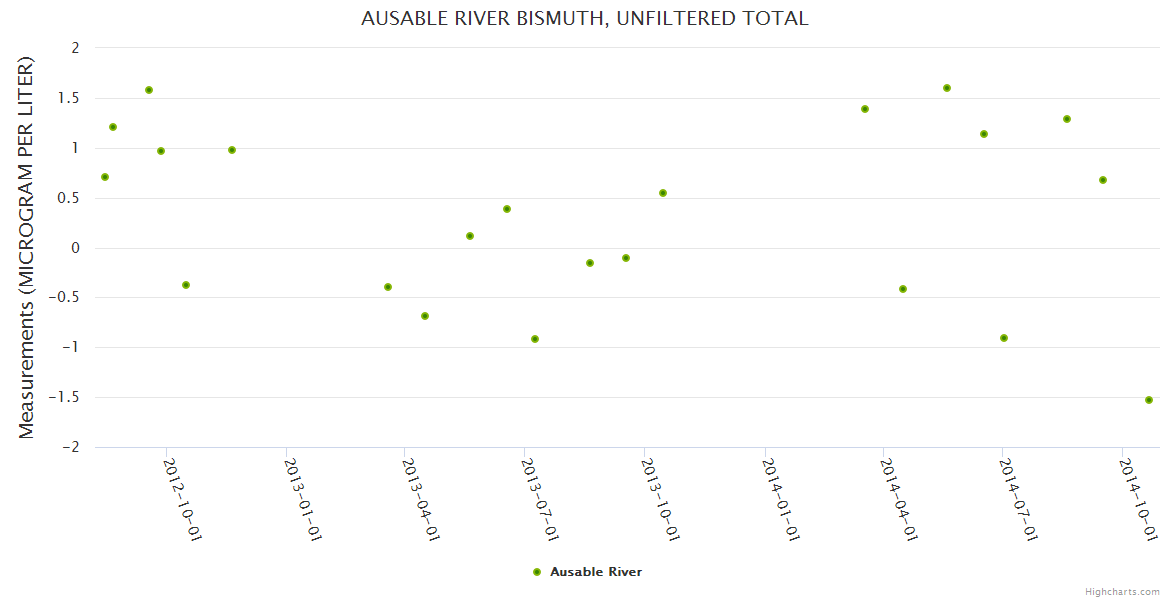This screenshot has width=1170, height=600.
Task: Click the lowest data point near -1.5
Action: (1149, 400)
